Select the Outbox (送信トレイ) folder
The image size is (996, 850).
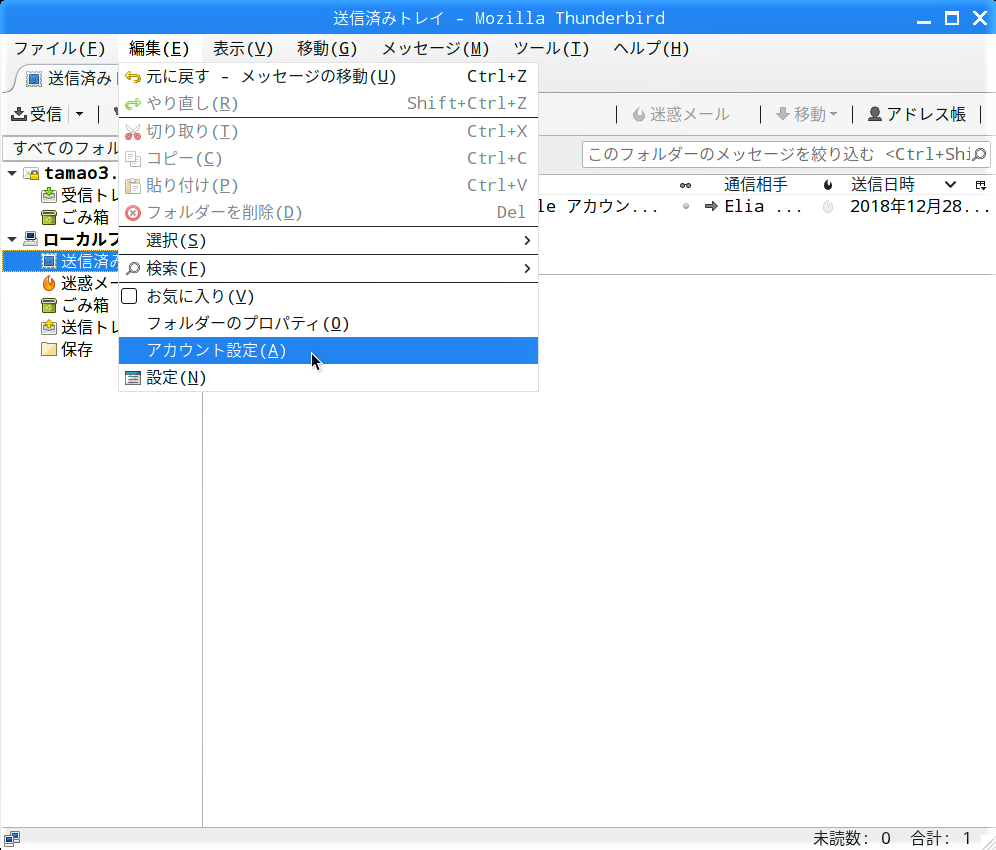pos(60,328)
